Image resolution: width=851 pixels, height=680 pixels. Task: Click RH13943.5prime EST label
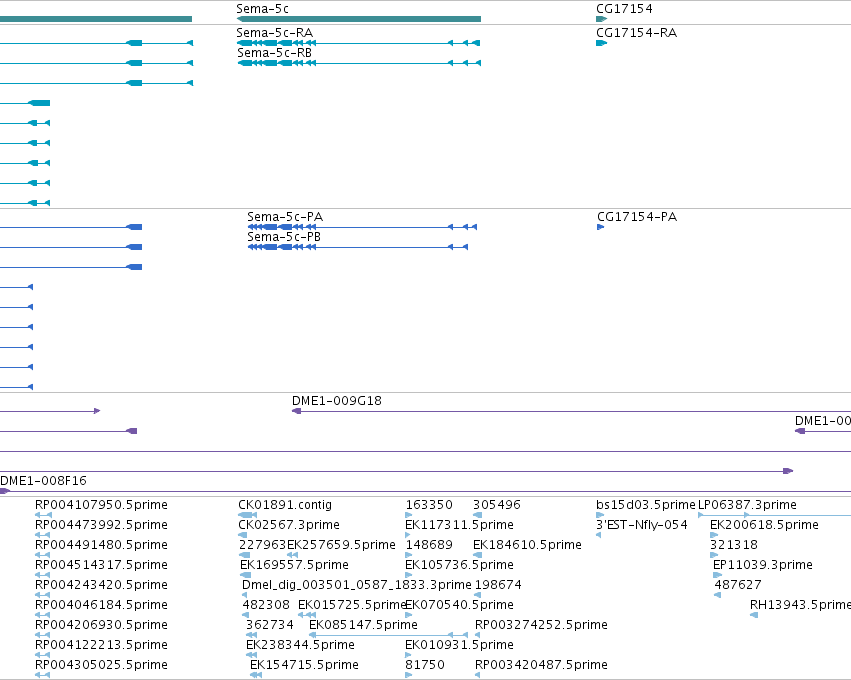click(800, 605)
